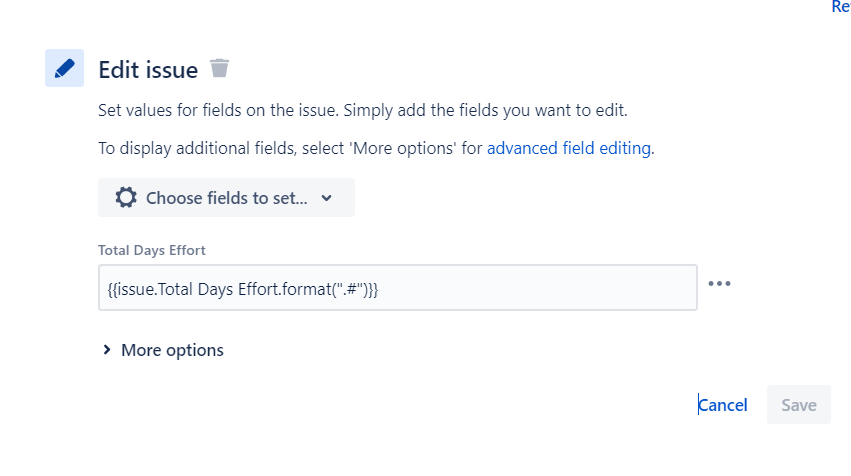Screen dimensions: 851x476
Task: Click the chevron arrow beside More options
Action: click(107, 350)
